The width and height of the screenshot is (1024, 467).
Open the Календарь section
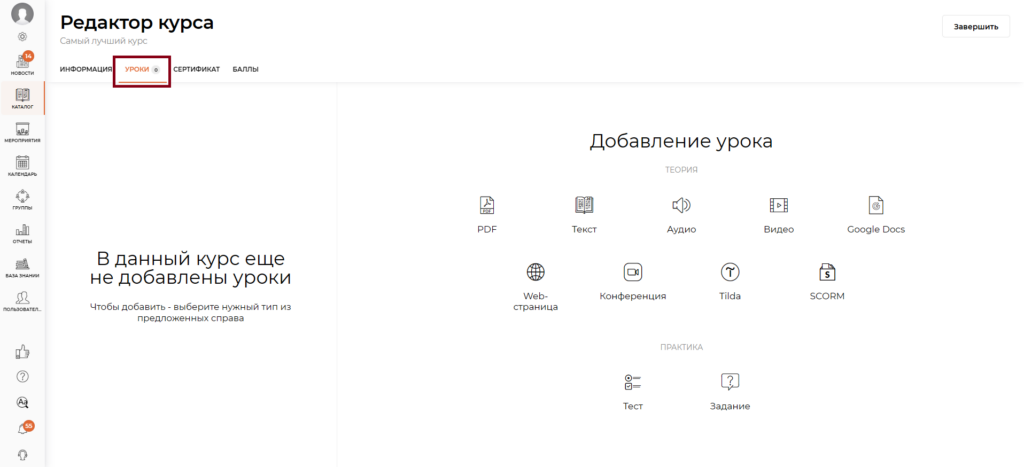pyautogui.click(x=22, y=165)
